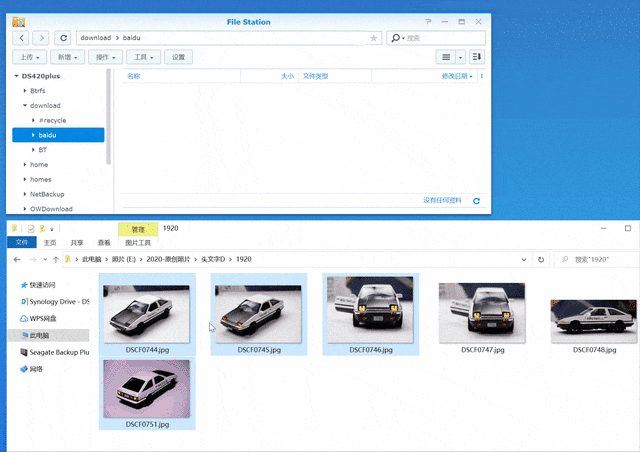Click the 设置 settings button
640x452 pixels.
(178, 57)
